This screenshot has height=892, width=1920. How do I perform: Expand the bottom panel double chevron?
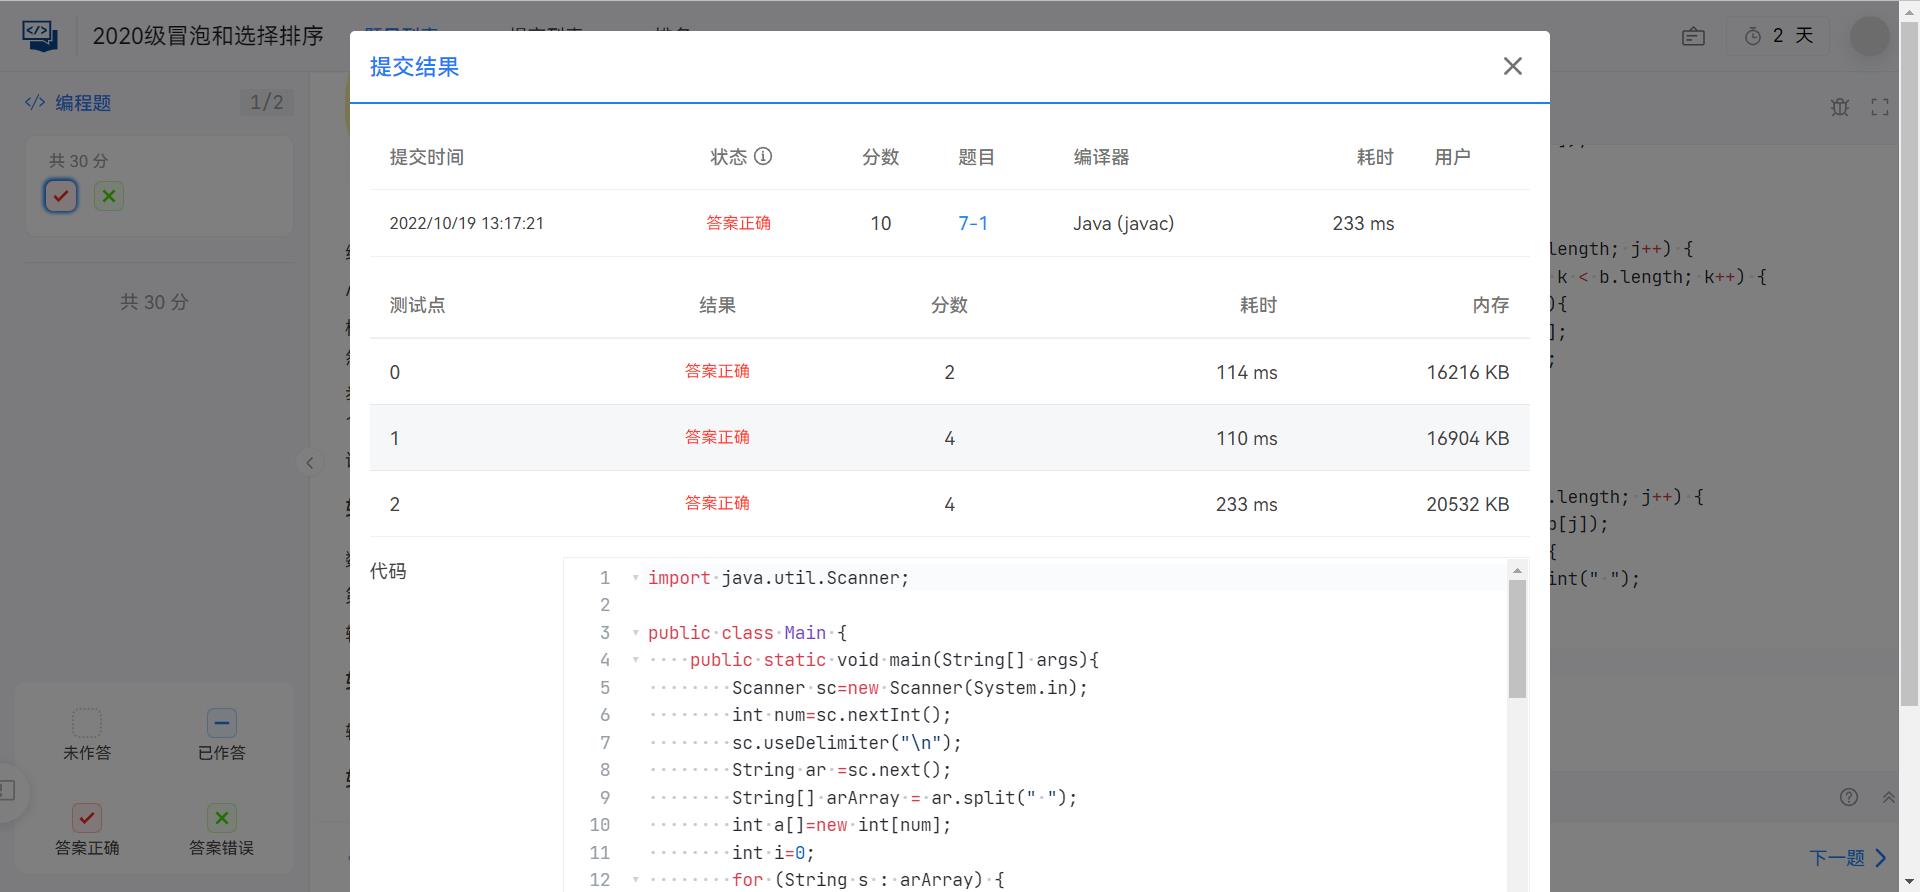click(x=1888, y=797)
